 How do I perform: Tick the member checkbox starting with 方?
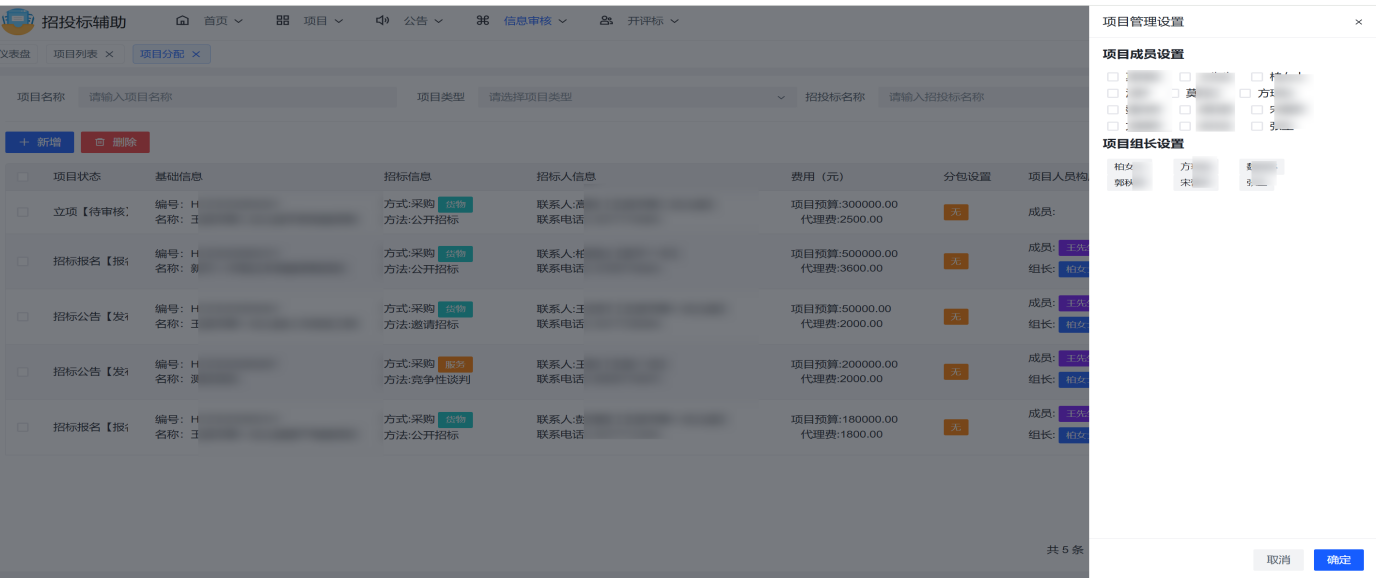tap(1245, 93)
